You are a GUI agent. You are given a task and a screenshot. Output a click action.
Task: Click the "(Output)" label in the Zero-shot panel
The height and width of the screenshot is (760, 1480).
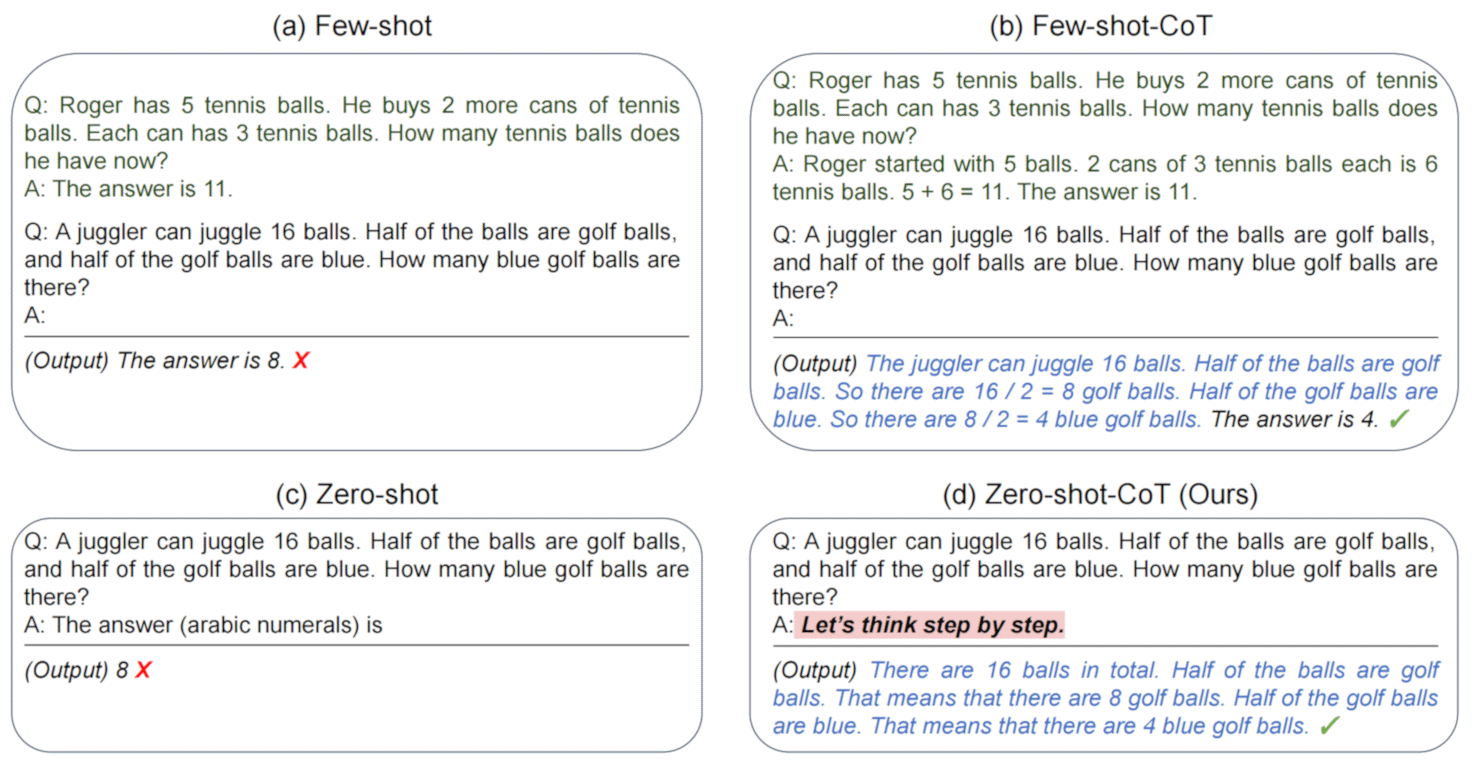[x=66, y=671]
